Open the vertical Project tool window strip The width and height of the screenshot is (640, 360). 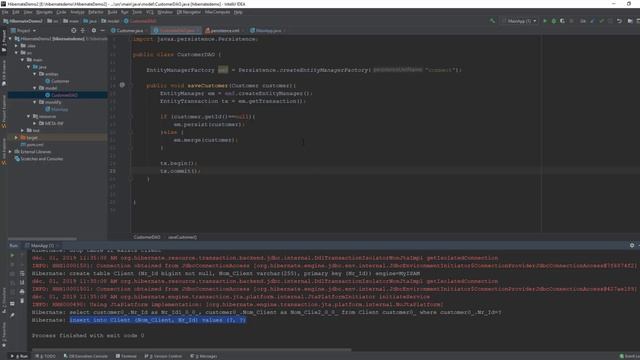coord(4,41)
